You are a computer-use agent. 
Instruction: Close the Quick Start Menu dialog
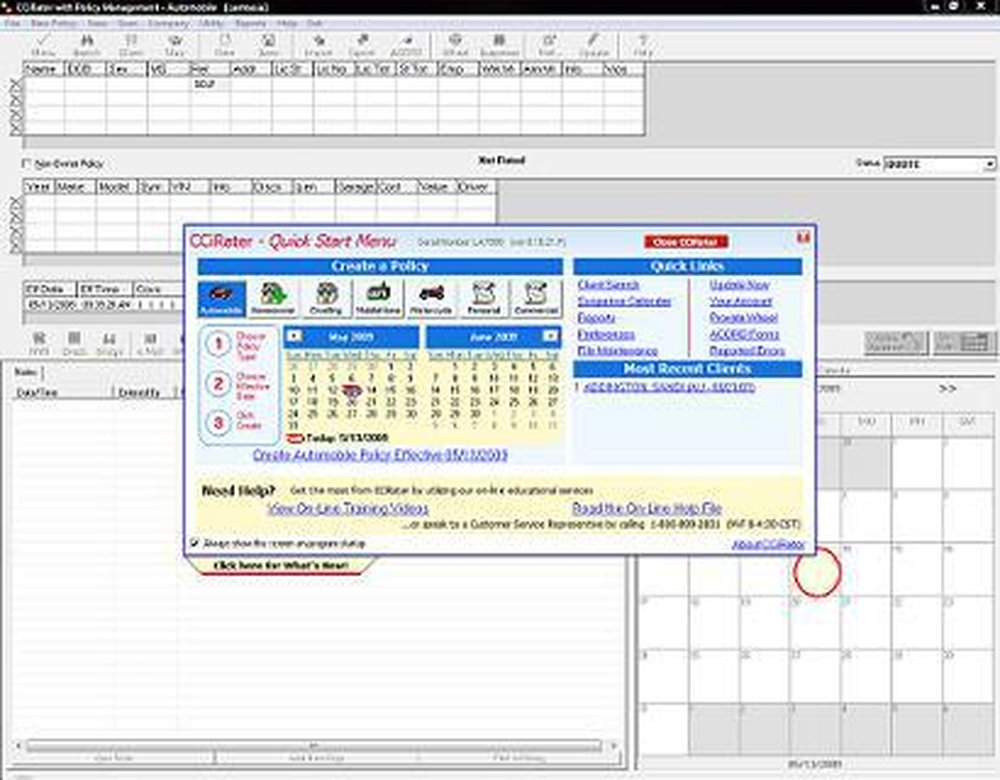[803, 237]
